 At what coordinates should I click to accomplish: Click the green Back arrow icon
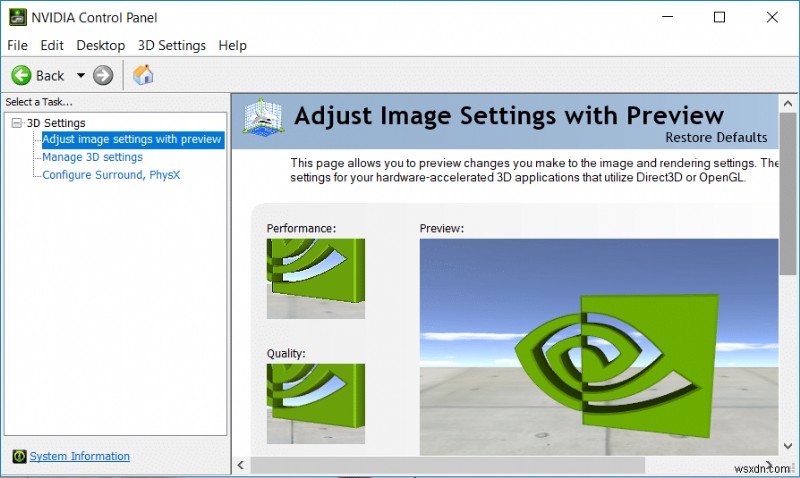(21, 75)
